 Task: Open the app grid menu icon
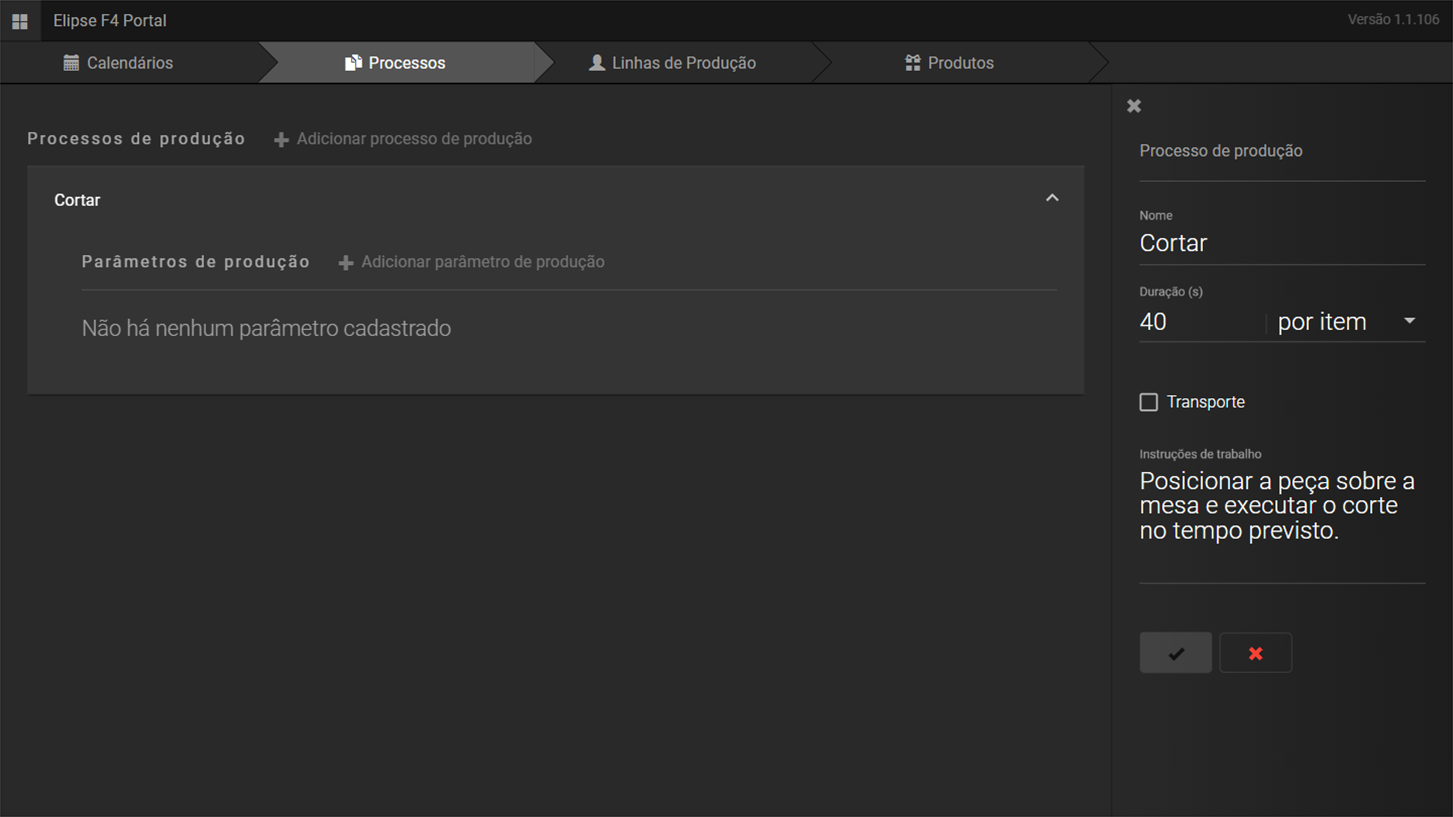(20, 20)
